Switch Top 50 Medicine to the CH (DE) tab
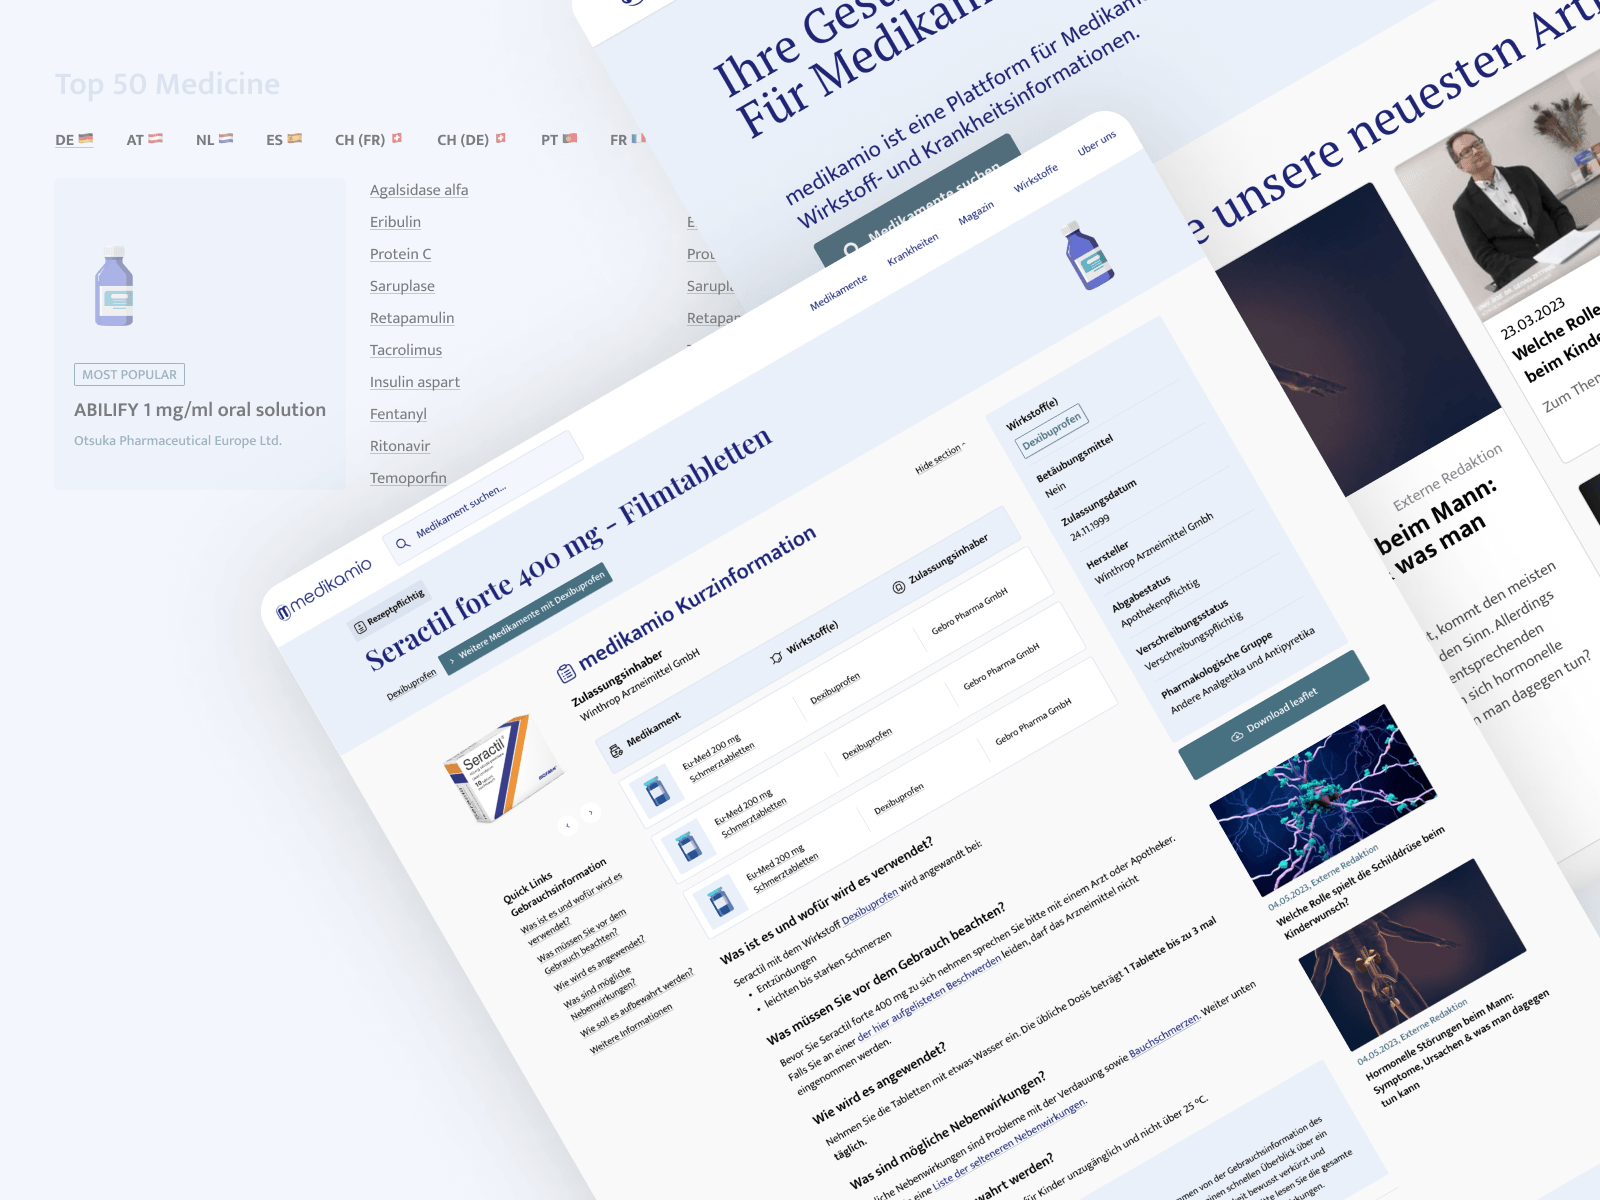Viewport: 1600px width, 1200px height. [x=471, y=140]
